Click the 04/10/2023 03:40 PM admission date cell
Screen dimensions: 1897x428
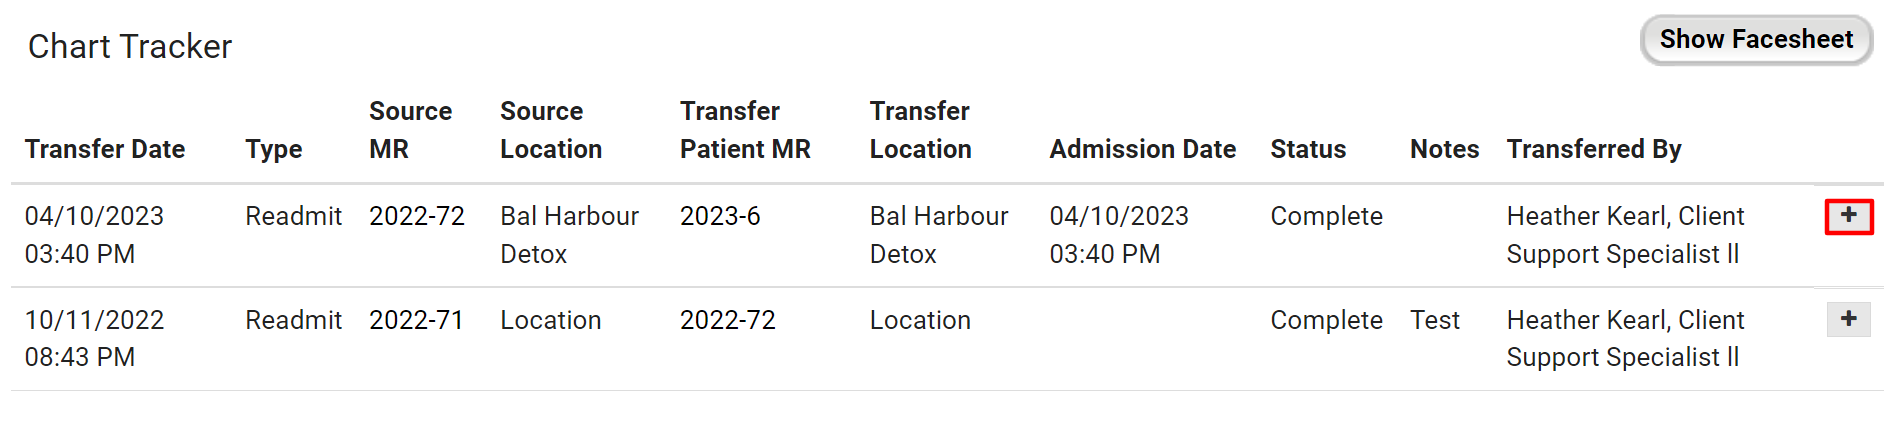coord(1118,235)
